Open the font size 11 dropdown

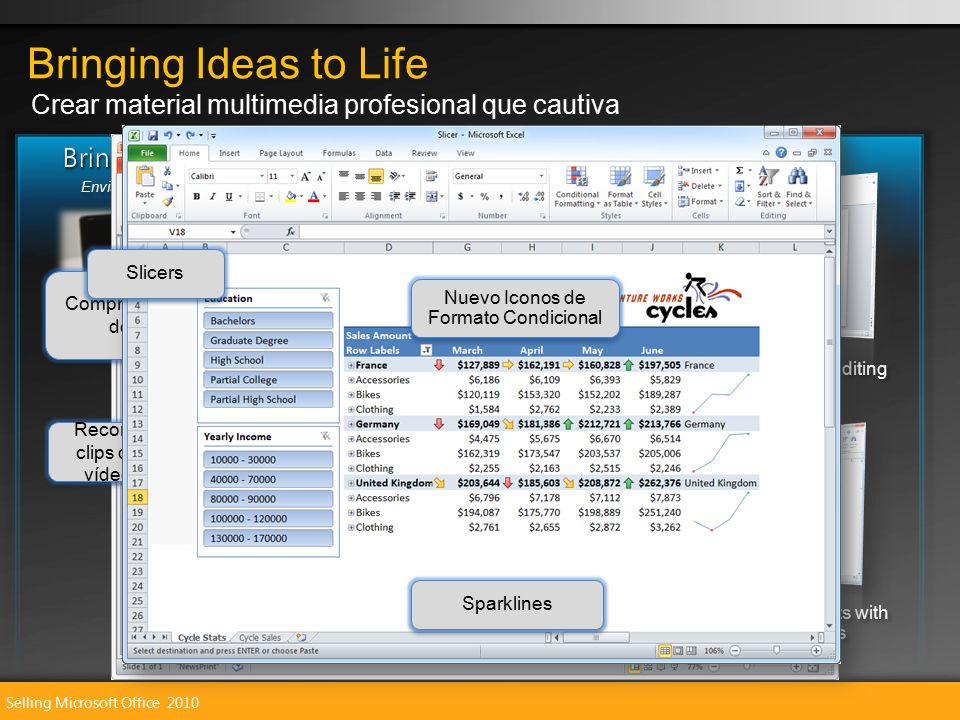pyautogui.click(x=292, y=176)
